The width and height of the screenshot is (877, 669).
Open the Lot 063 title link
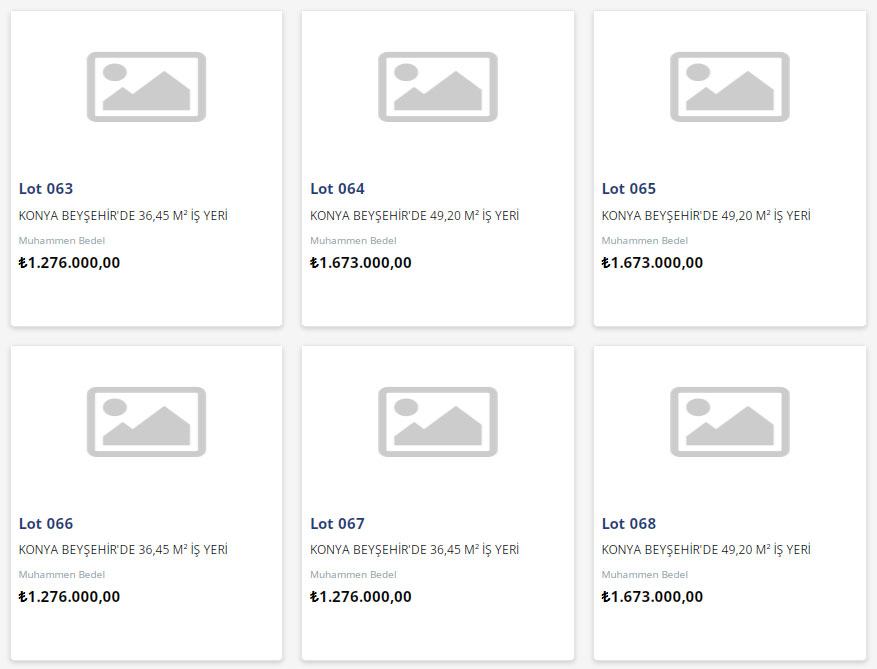tap(46, 189)
